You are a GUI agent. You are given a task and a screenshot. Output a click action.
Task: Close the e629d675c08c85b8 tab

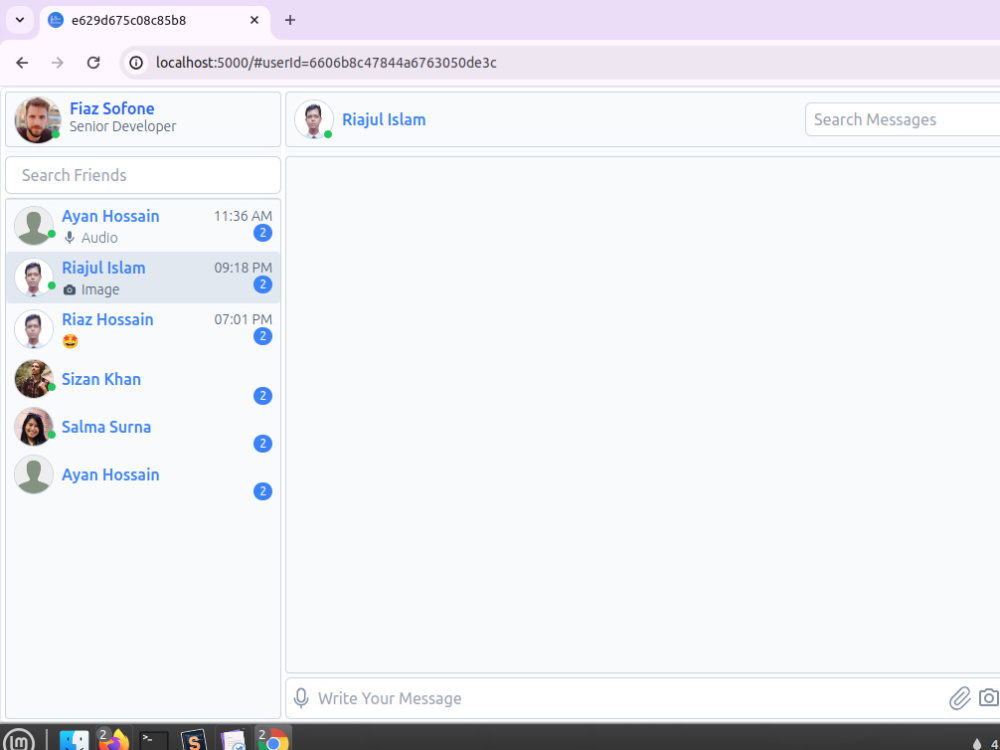pos(254,20)
